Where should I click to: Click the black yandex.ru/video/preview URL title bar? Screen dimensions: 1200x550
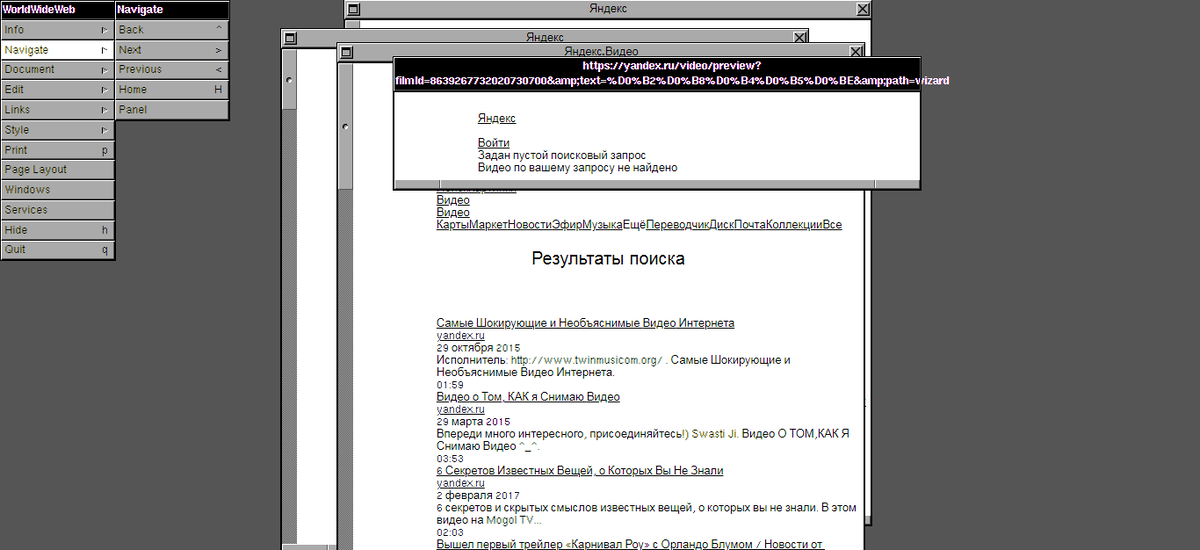[x=657, y=73]
